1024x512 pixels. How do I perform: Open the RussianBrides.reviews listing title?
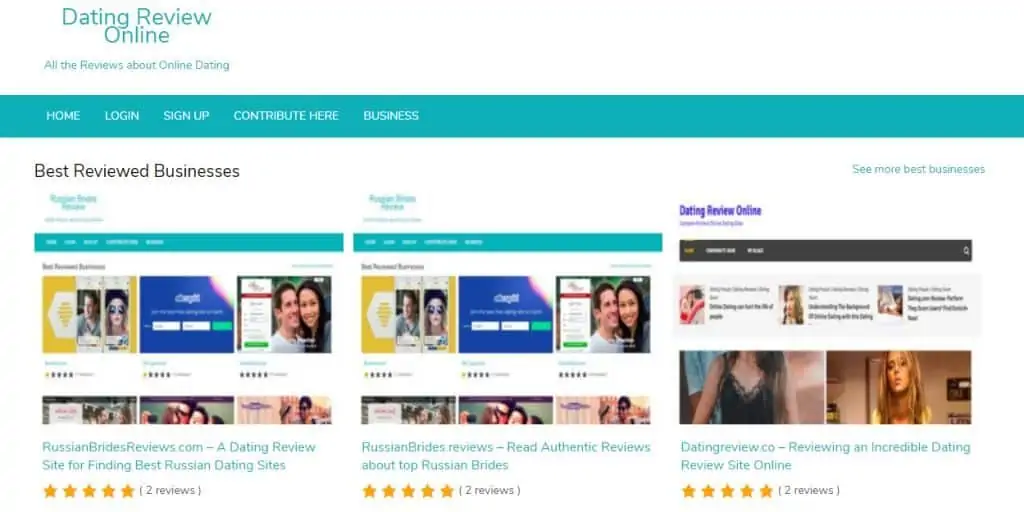coord(506,456)
